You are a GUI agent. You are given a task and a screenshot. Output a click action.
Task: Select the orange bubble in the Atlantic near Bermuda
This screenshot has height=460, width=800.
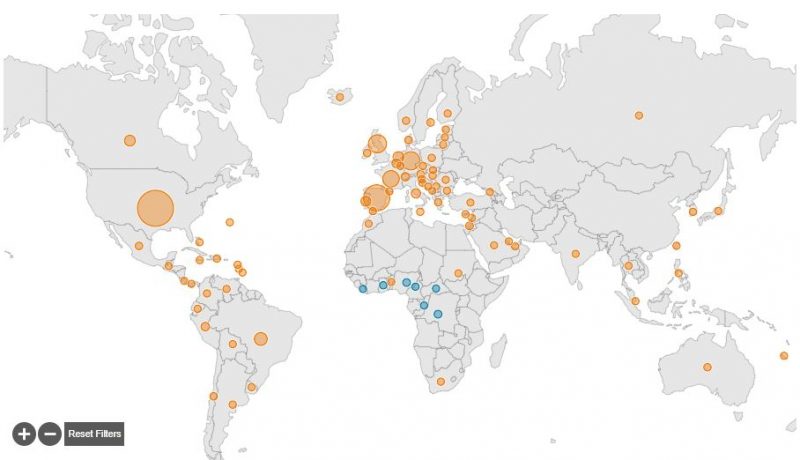point(230,222)
